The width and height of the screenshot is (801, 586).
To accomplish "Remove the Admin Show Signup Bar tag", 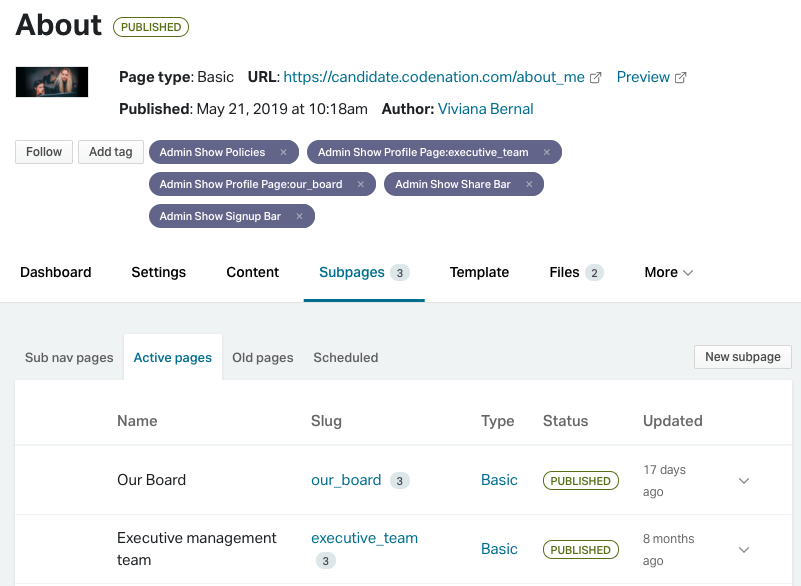I will [299, 217].
